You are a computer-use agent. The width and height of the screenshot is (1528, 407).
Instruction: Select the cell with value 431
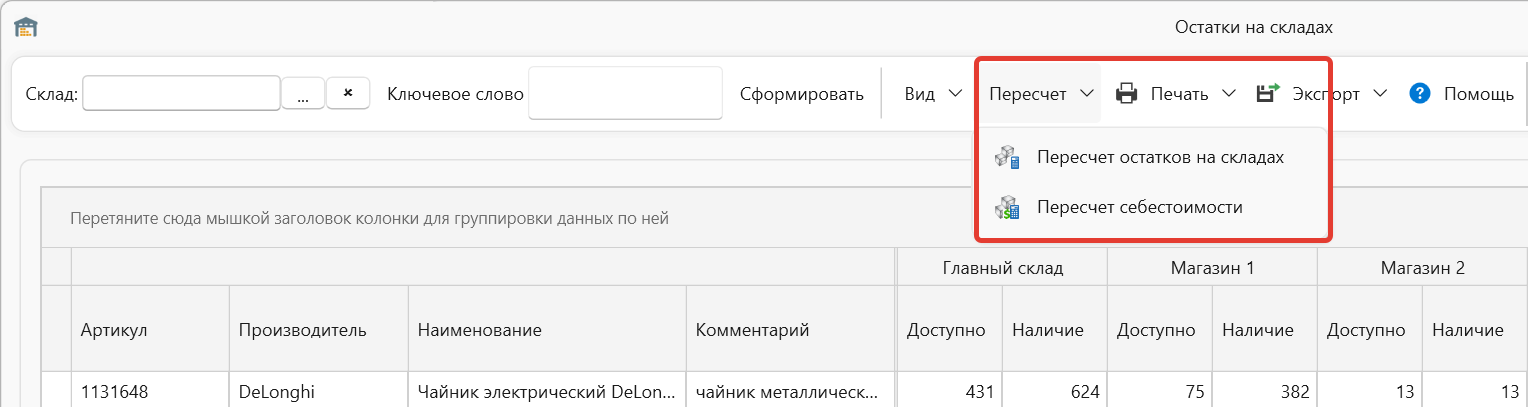(950, 391)
